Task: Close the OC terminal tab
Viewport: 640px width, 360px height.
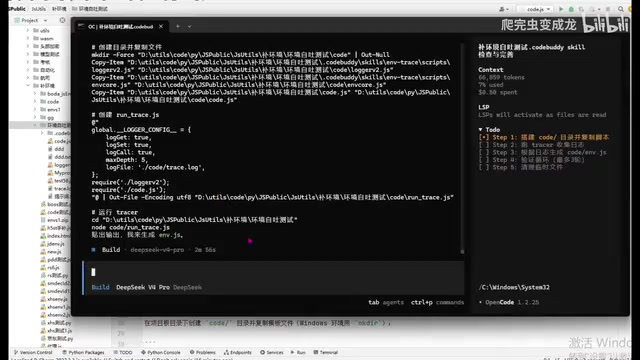Action: pos(161,27)
